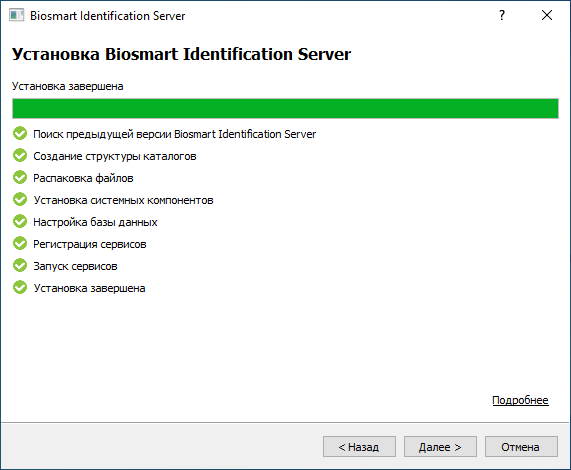The image size is (571, 470).
Task: Close the Biosmart Identification Server window
Action: click(547, 15)
